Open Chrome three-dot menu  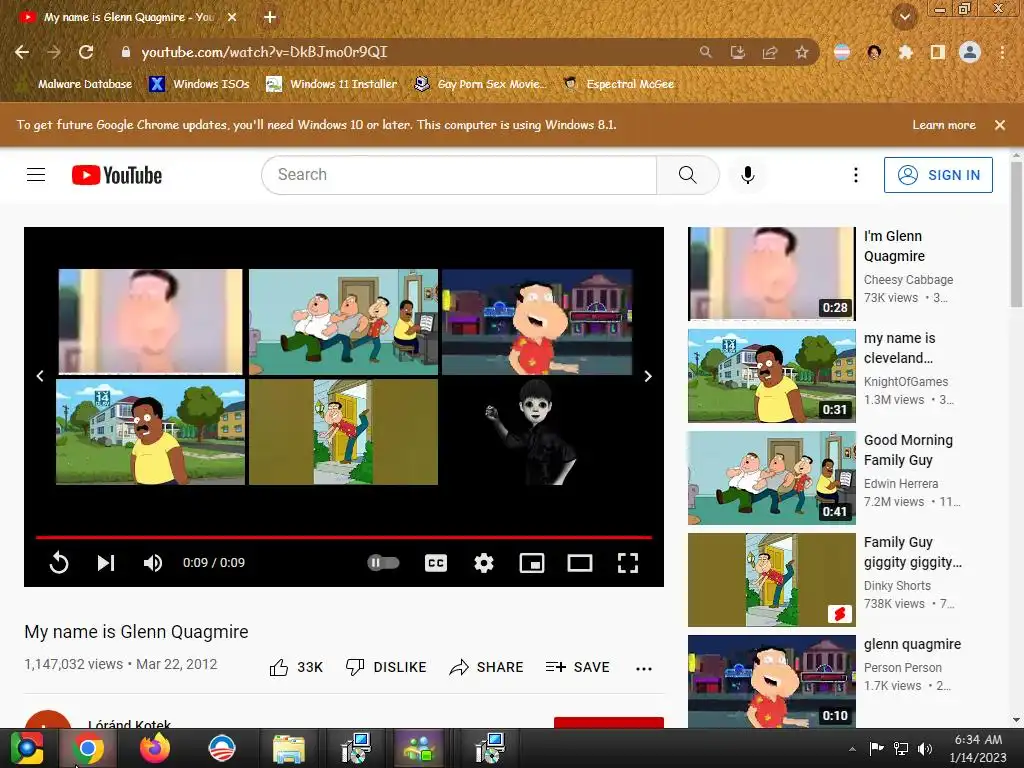[x=1002, y=52]
